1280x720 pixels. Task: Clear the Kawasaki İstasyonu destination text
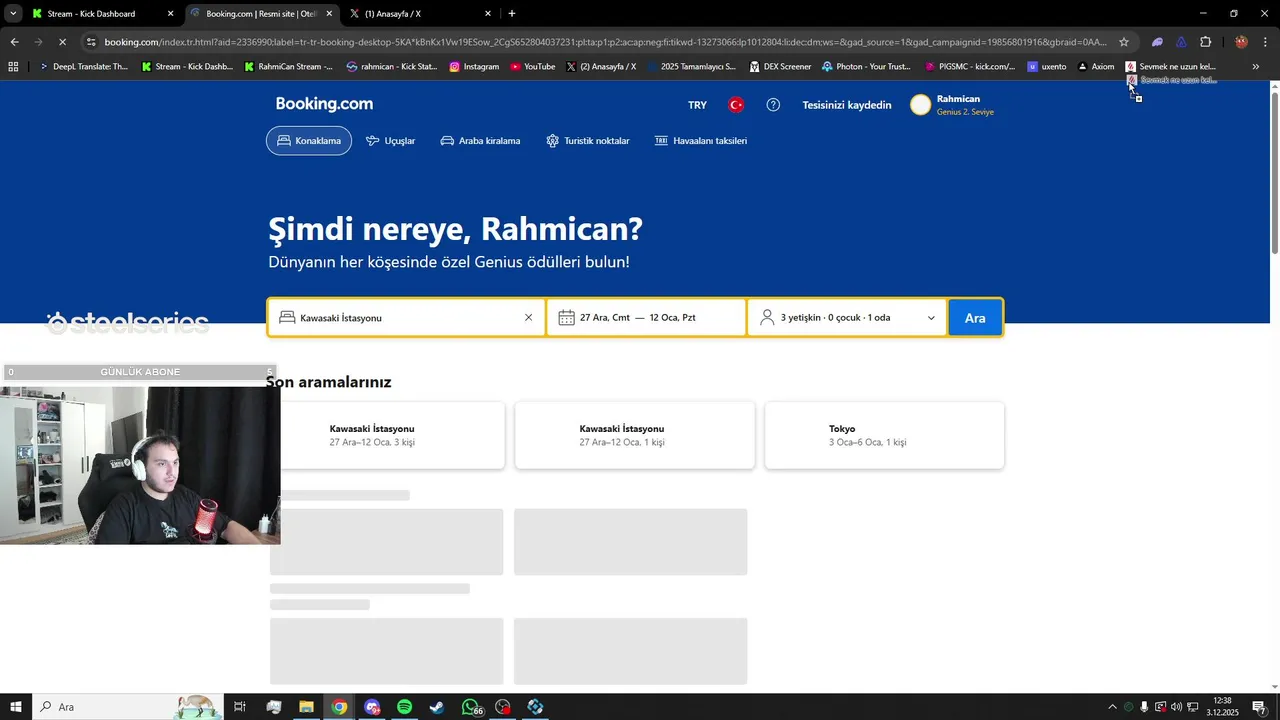click(528, 318)
